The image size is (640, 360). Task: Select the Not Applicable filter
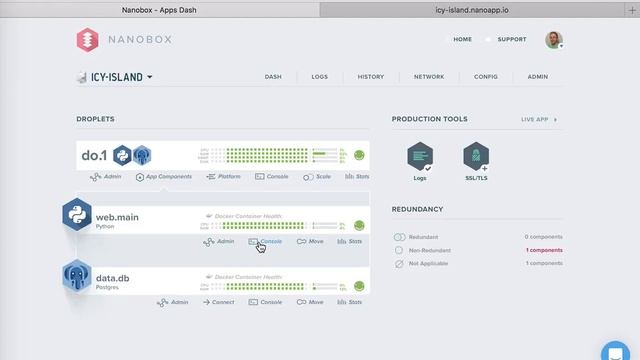421,264
